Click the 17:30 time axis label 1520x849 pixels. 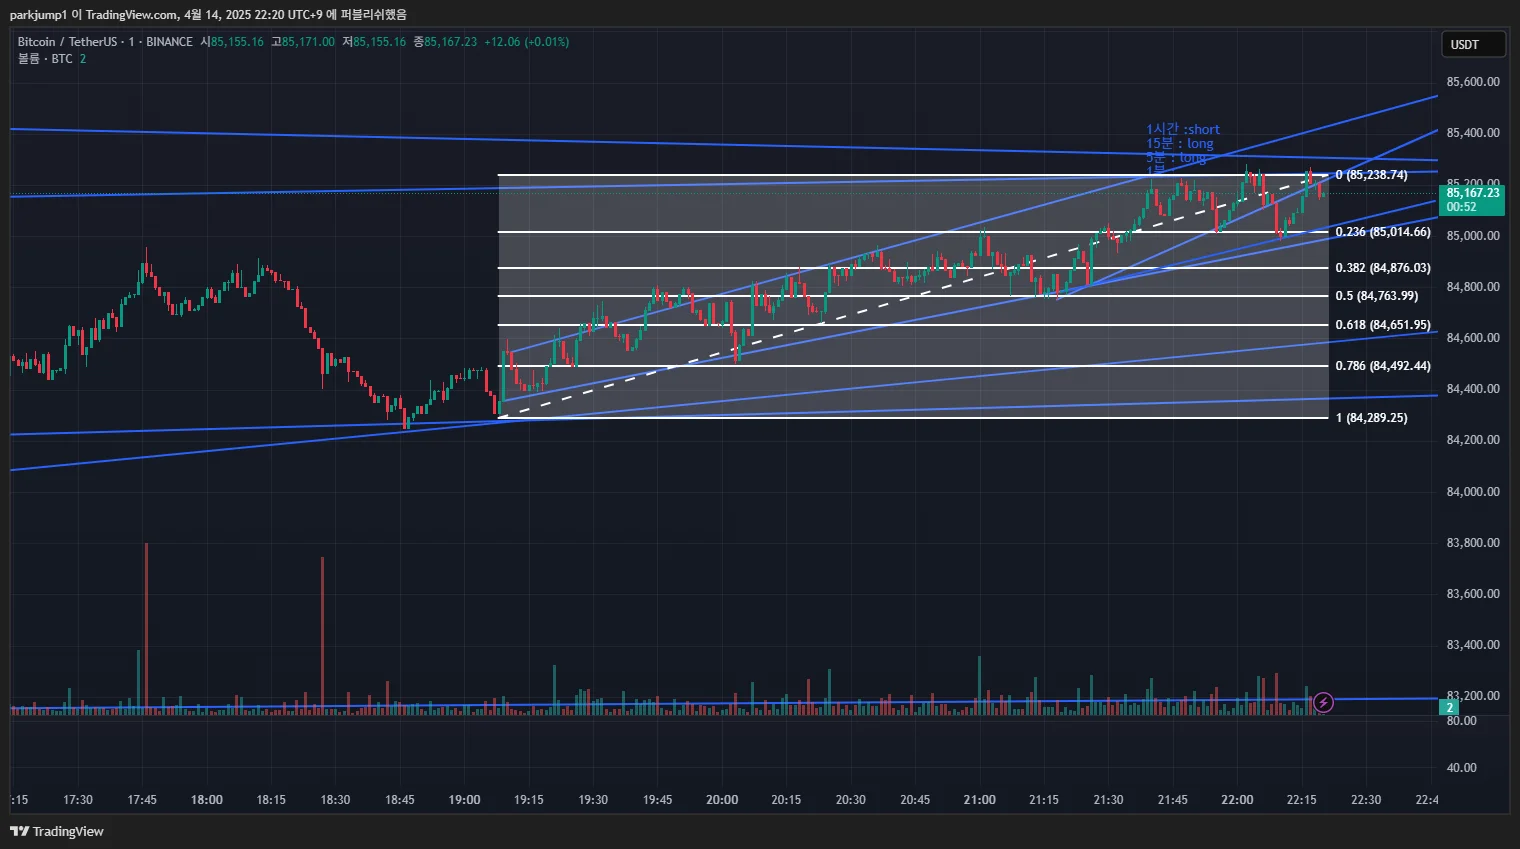[78, 800]
